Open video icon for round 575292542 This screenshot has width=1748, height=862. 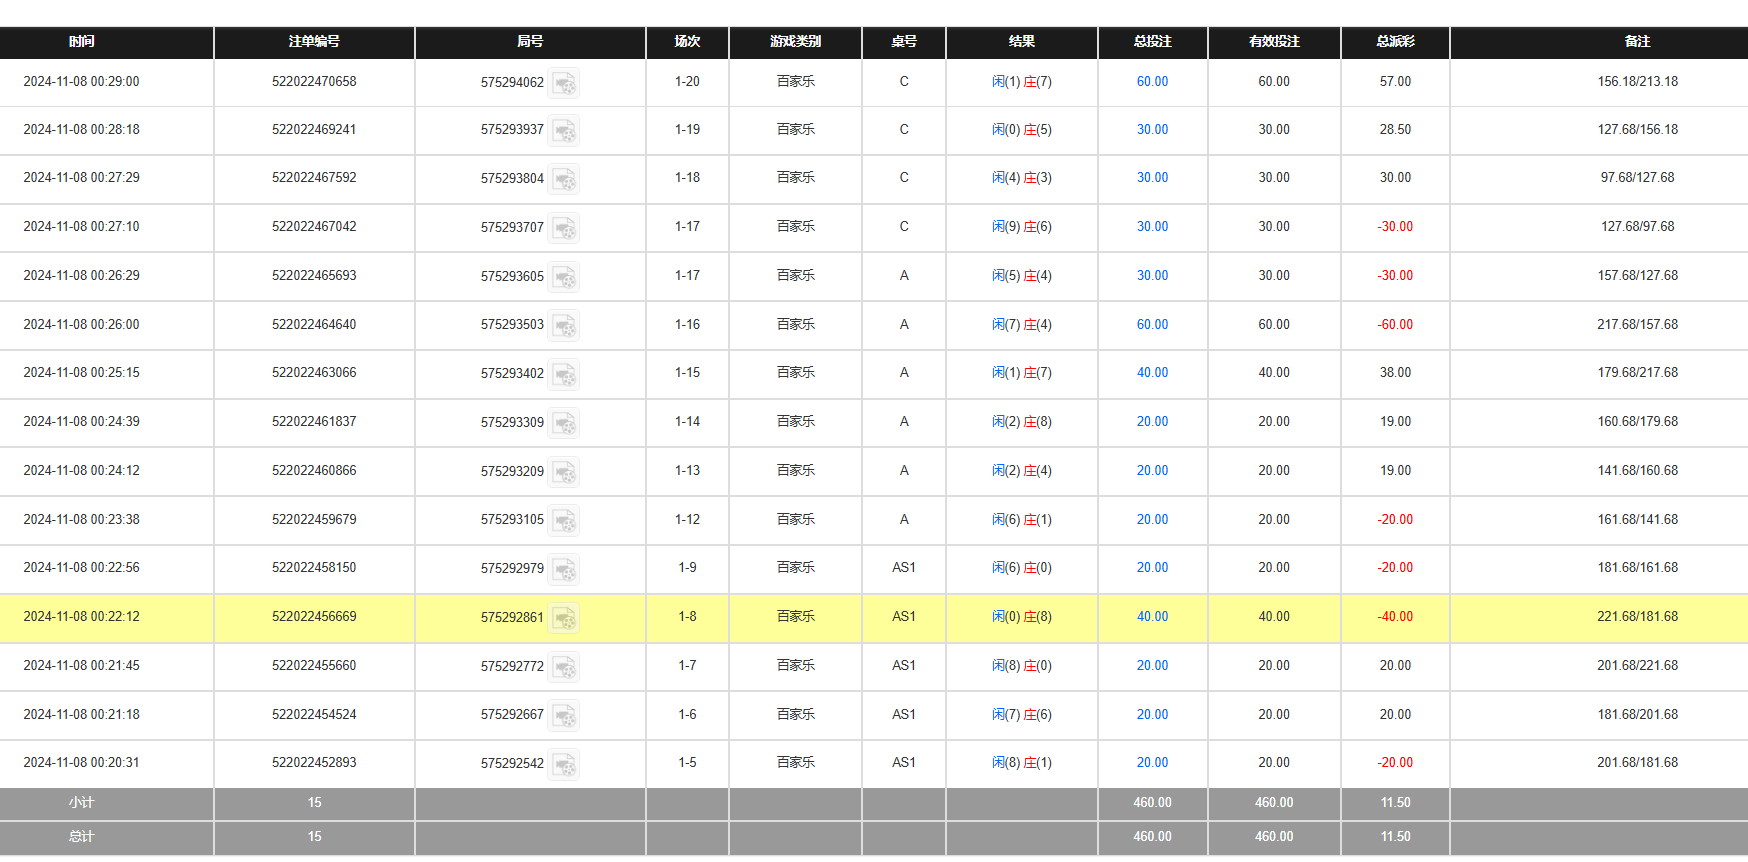coord(564,765)
